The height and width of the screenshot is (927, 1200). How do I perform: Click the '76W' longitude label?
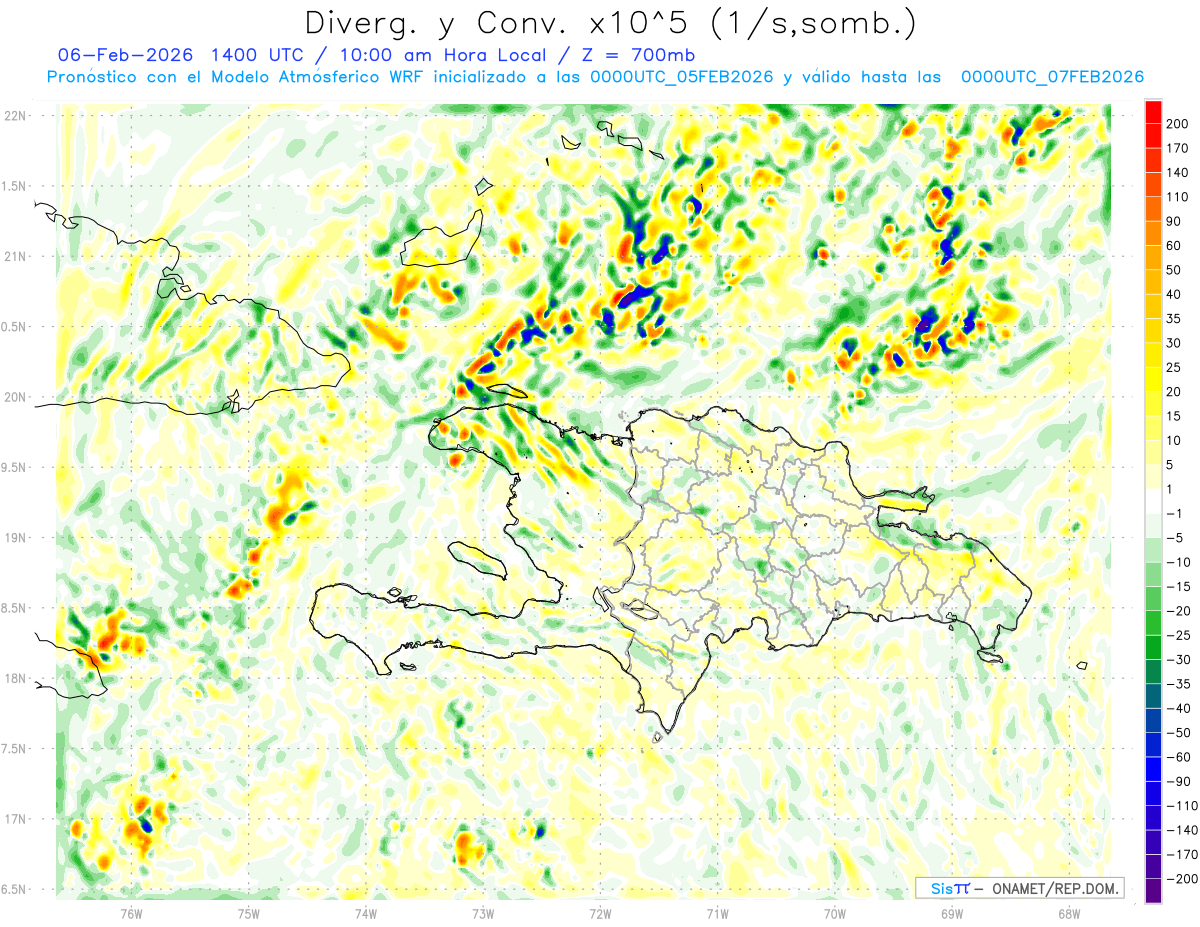click(x=131, y=913)
